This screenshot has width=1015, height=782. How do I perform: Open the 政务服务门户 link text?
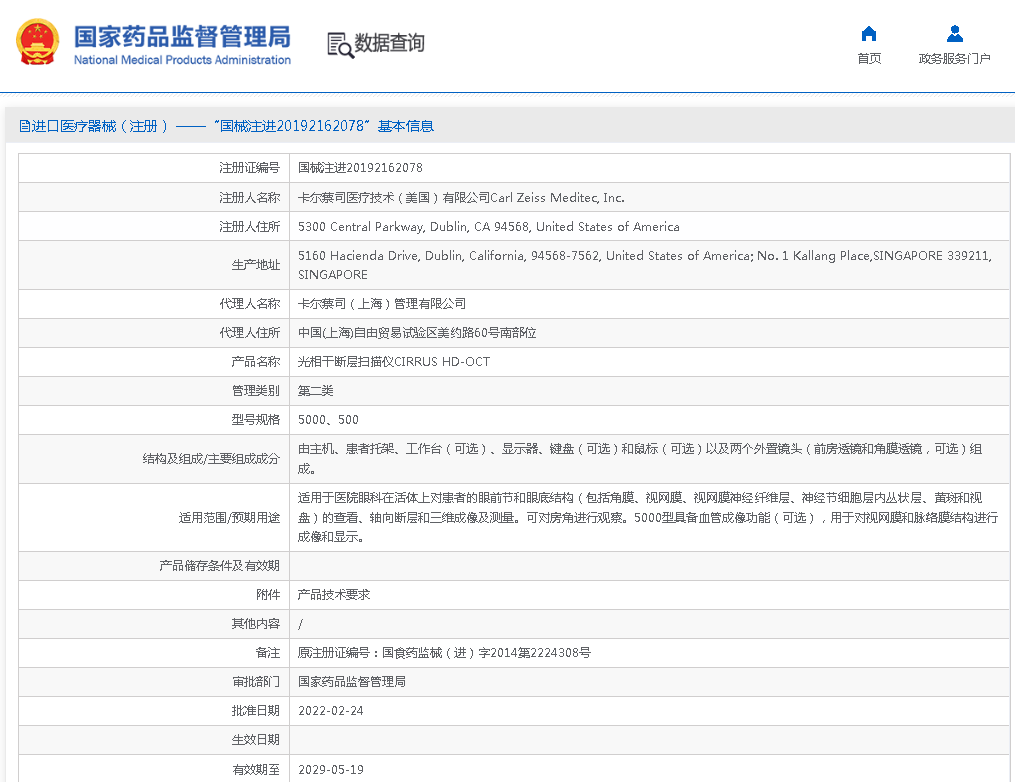click(954, 59)
